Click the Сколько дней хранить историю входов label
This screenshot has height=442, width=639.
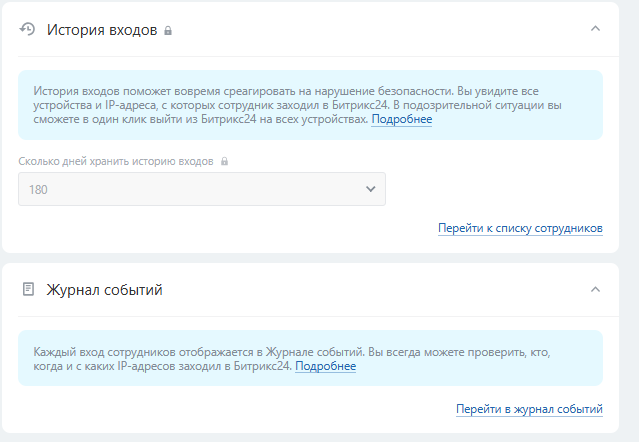pos(116,161)
